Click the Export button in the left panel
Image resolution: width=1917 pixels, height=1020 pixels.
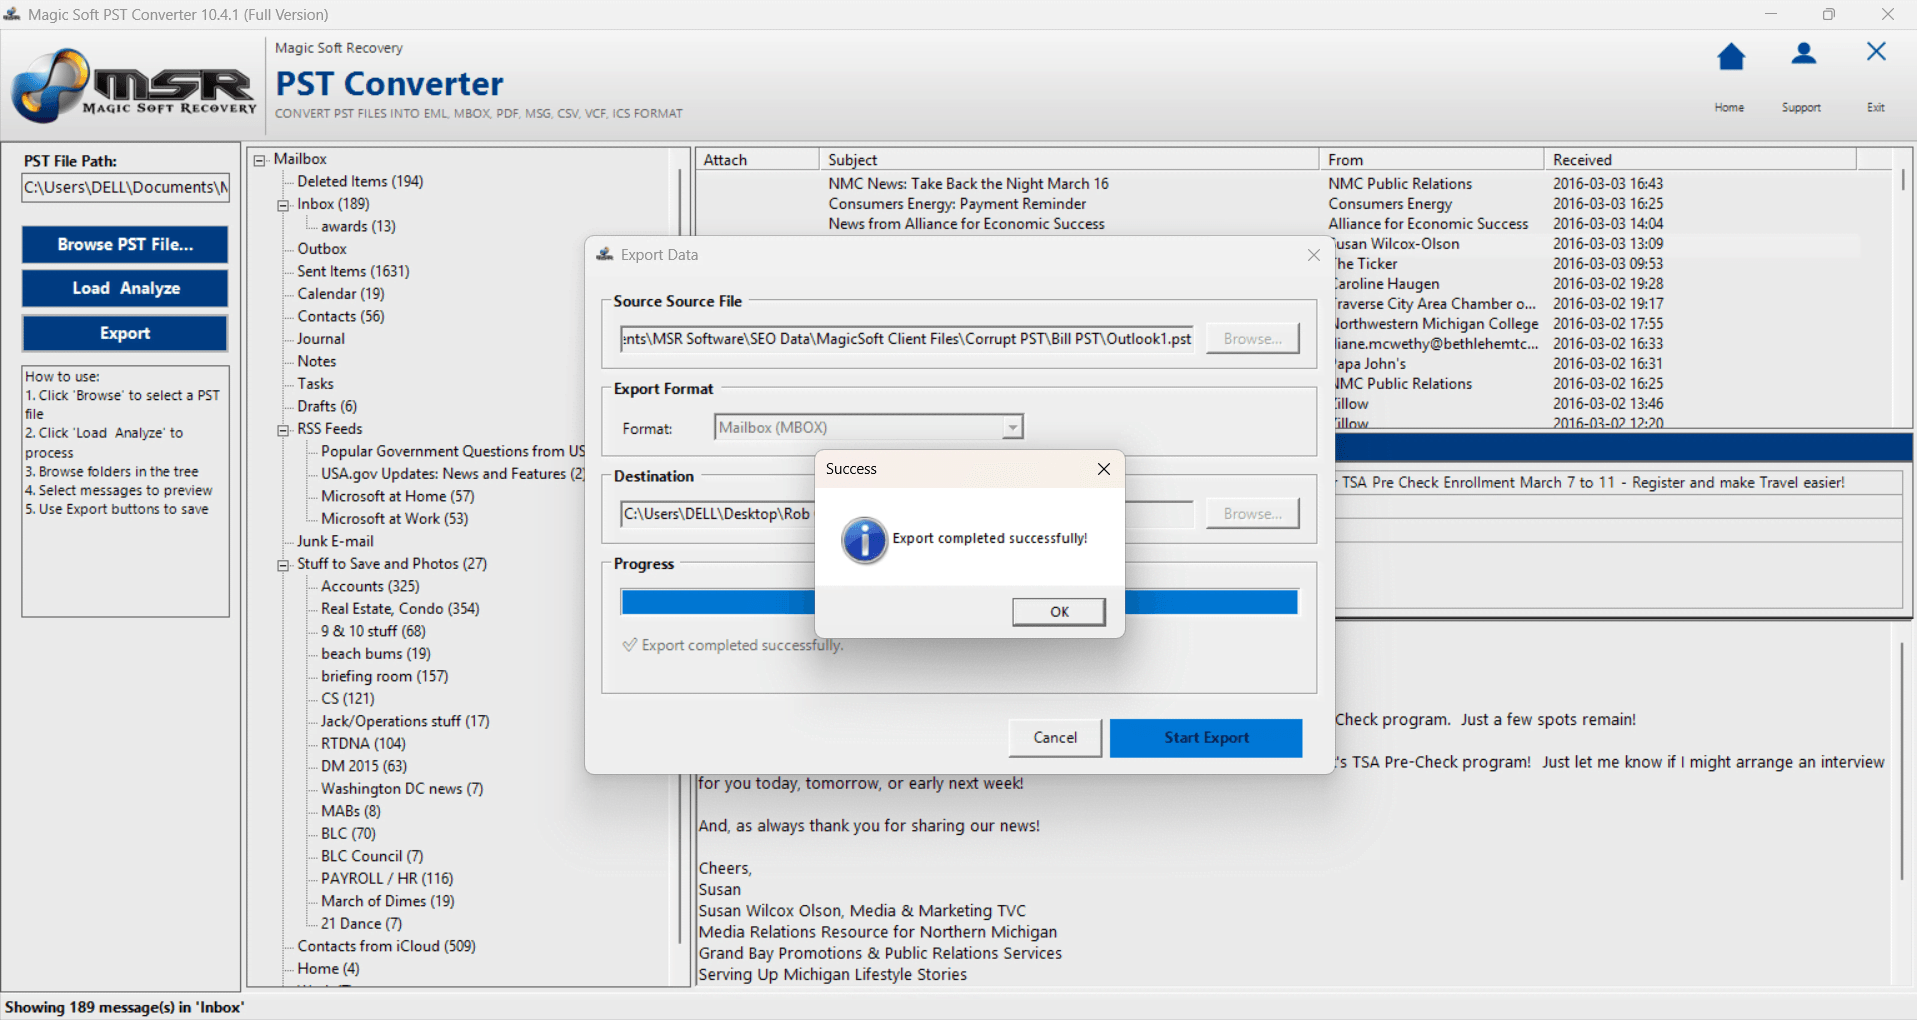coord(125,333)
